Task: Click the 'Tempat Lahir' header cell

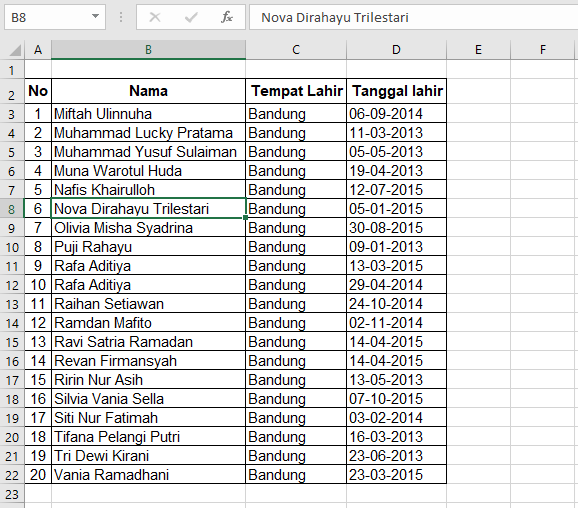Action: coord(296,91)
